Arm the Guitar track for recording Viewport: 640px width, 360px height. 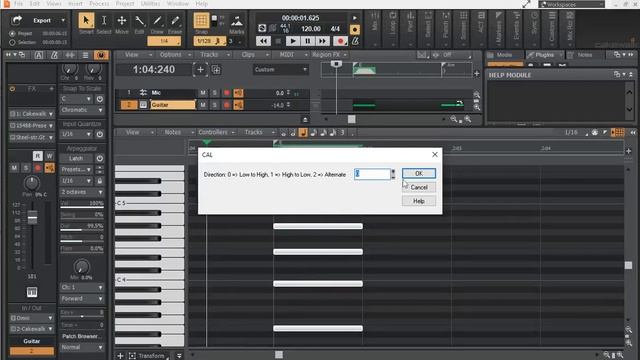pyautogui.click(x=227, y=105)
